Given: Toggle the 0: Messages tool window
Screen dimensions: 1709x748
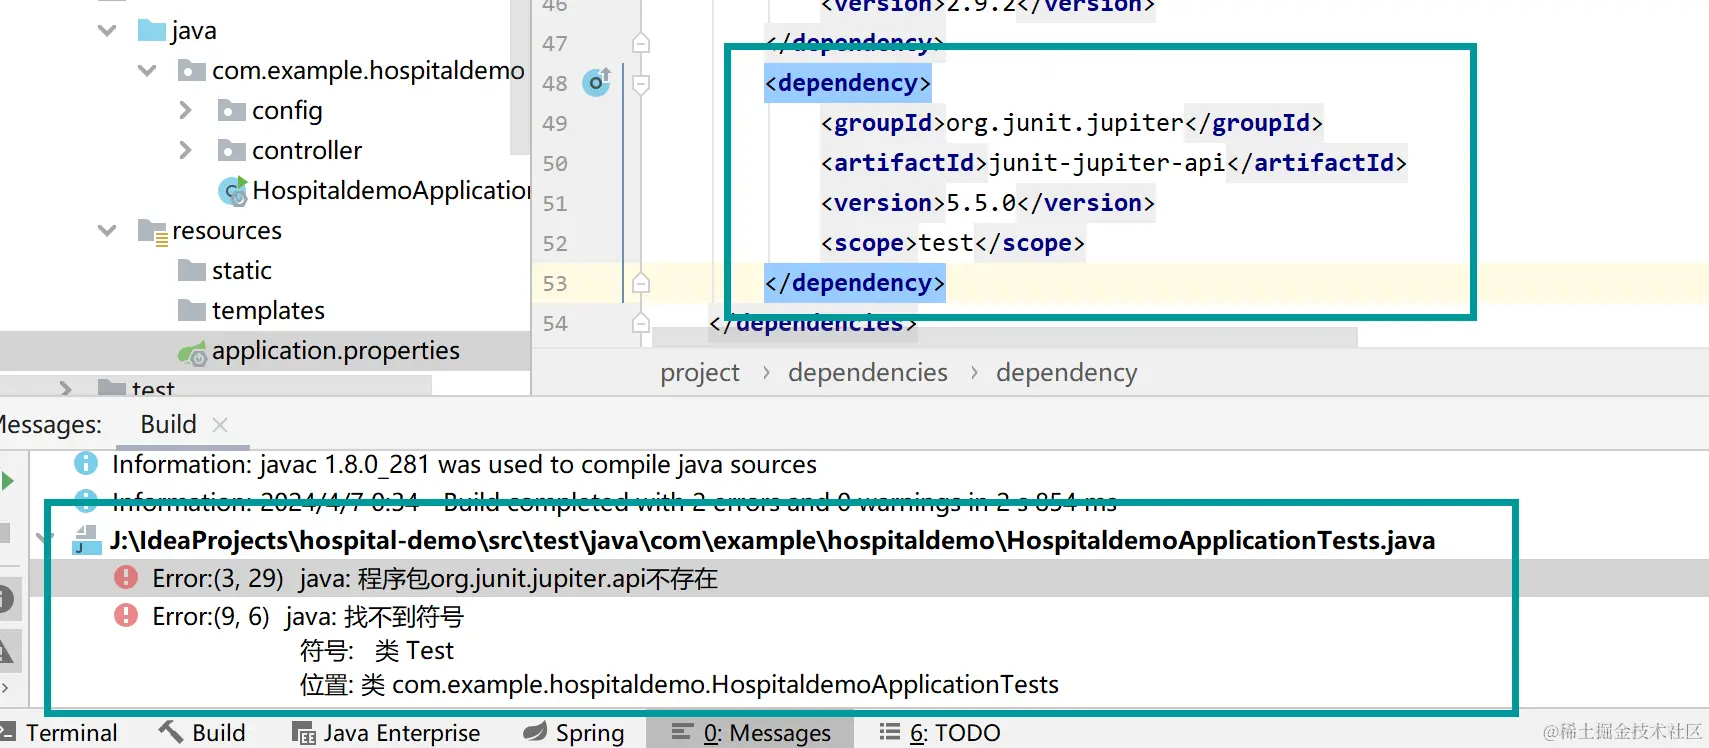Looking at the screenshot, I should click(751, 733).
